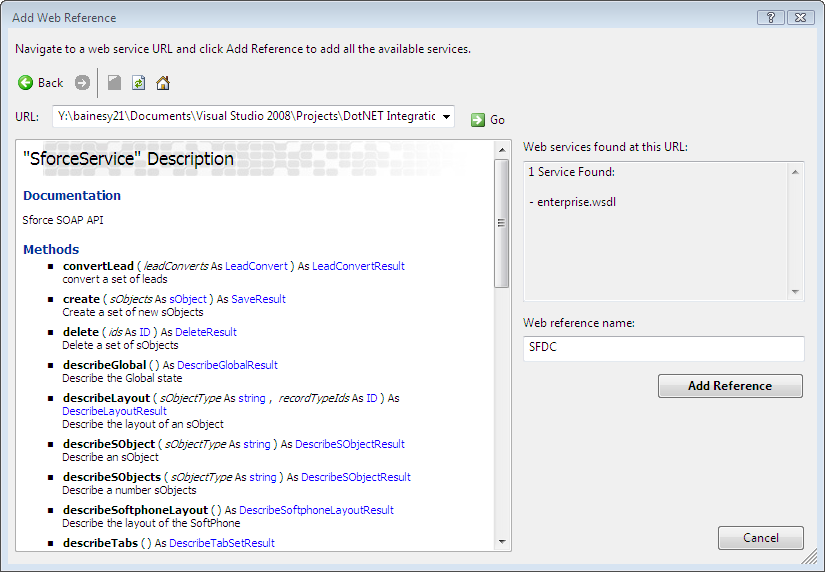The image size is (825, 572).
Task: Open string link in describeLayout method
Action: (x=252, y=398)
